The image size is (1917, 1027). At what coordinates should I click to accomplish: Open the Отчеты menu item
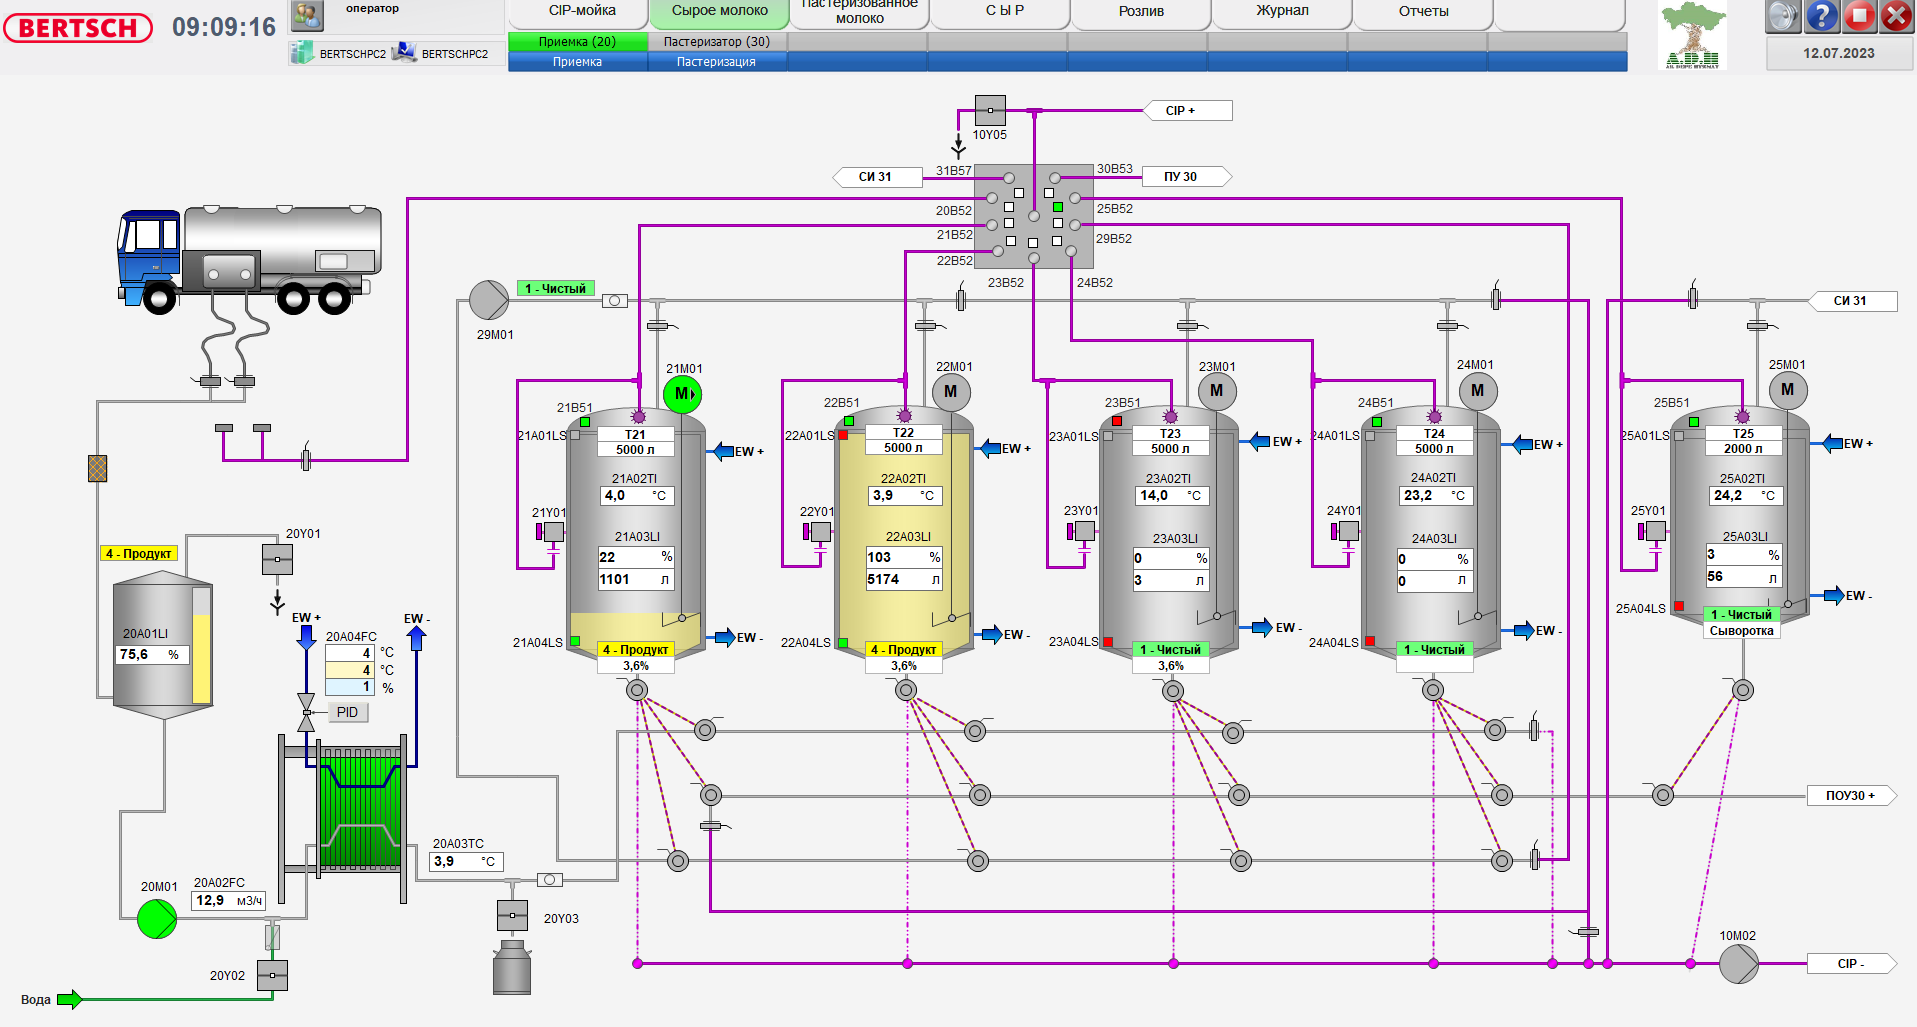(x=1422, y=11)
